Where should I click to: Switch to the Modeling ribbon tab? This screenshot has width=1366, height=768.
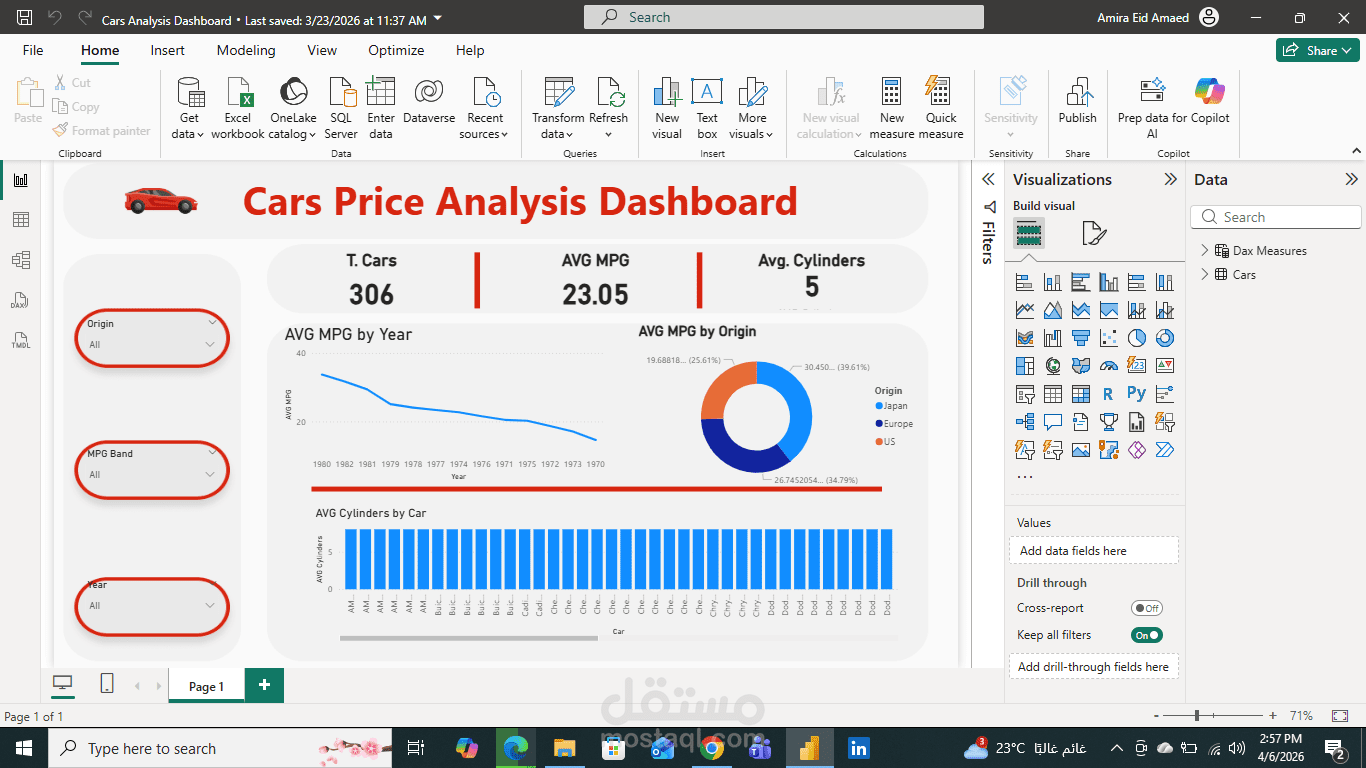246,50
